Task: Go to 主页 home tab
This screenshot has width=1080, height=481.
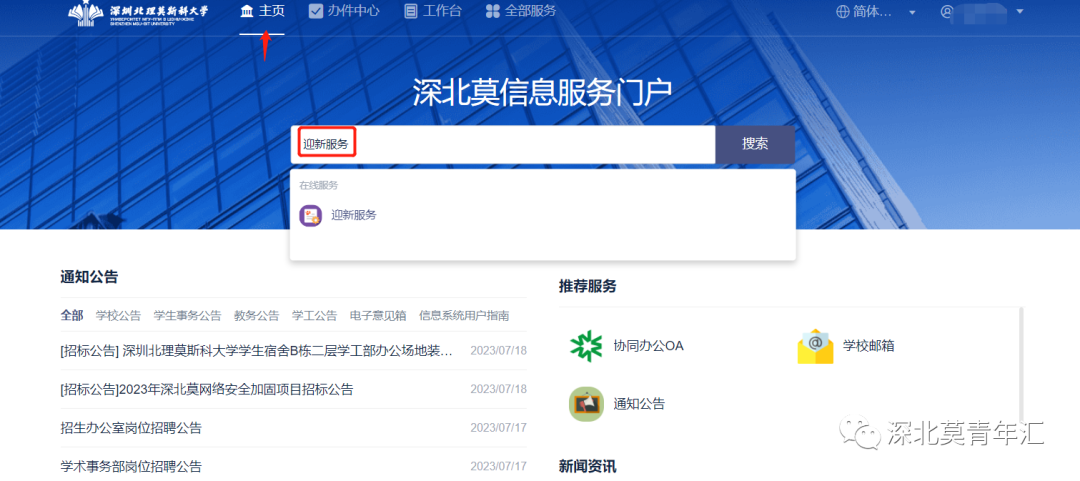Action: tap(262, 12)
